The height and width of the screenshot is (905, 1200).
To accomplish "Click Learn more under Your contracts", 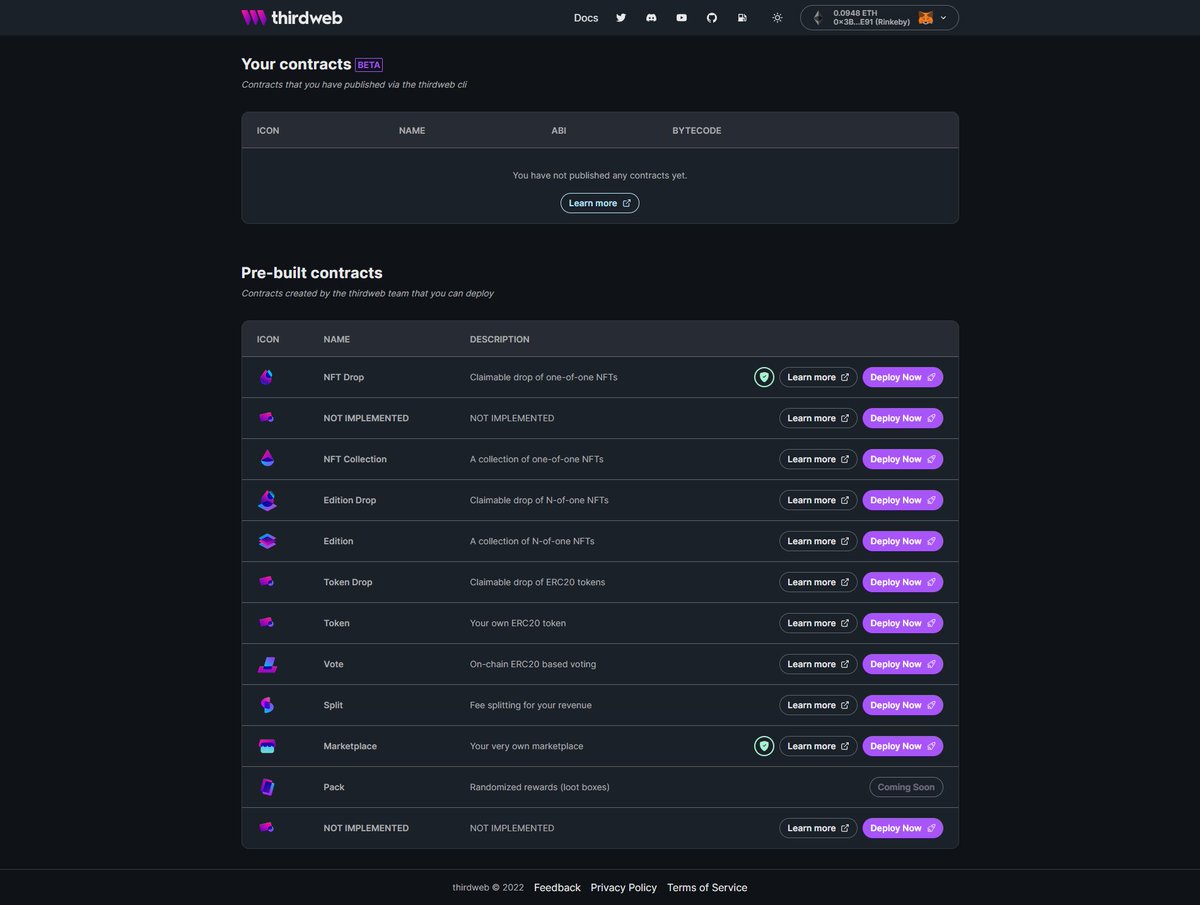I will click(600, 203).
